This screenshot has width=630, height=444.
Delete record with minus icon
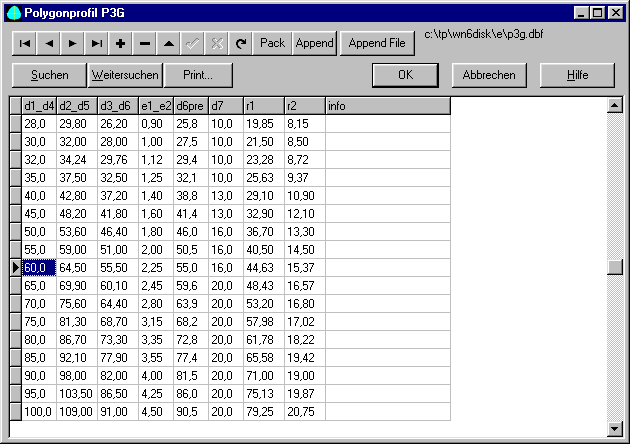(145, 44)
